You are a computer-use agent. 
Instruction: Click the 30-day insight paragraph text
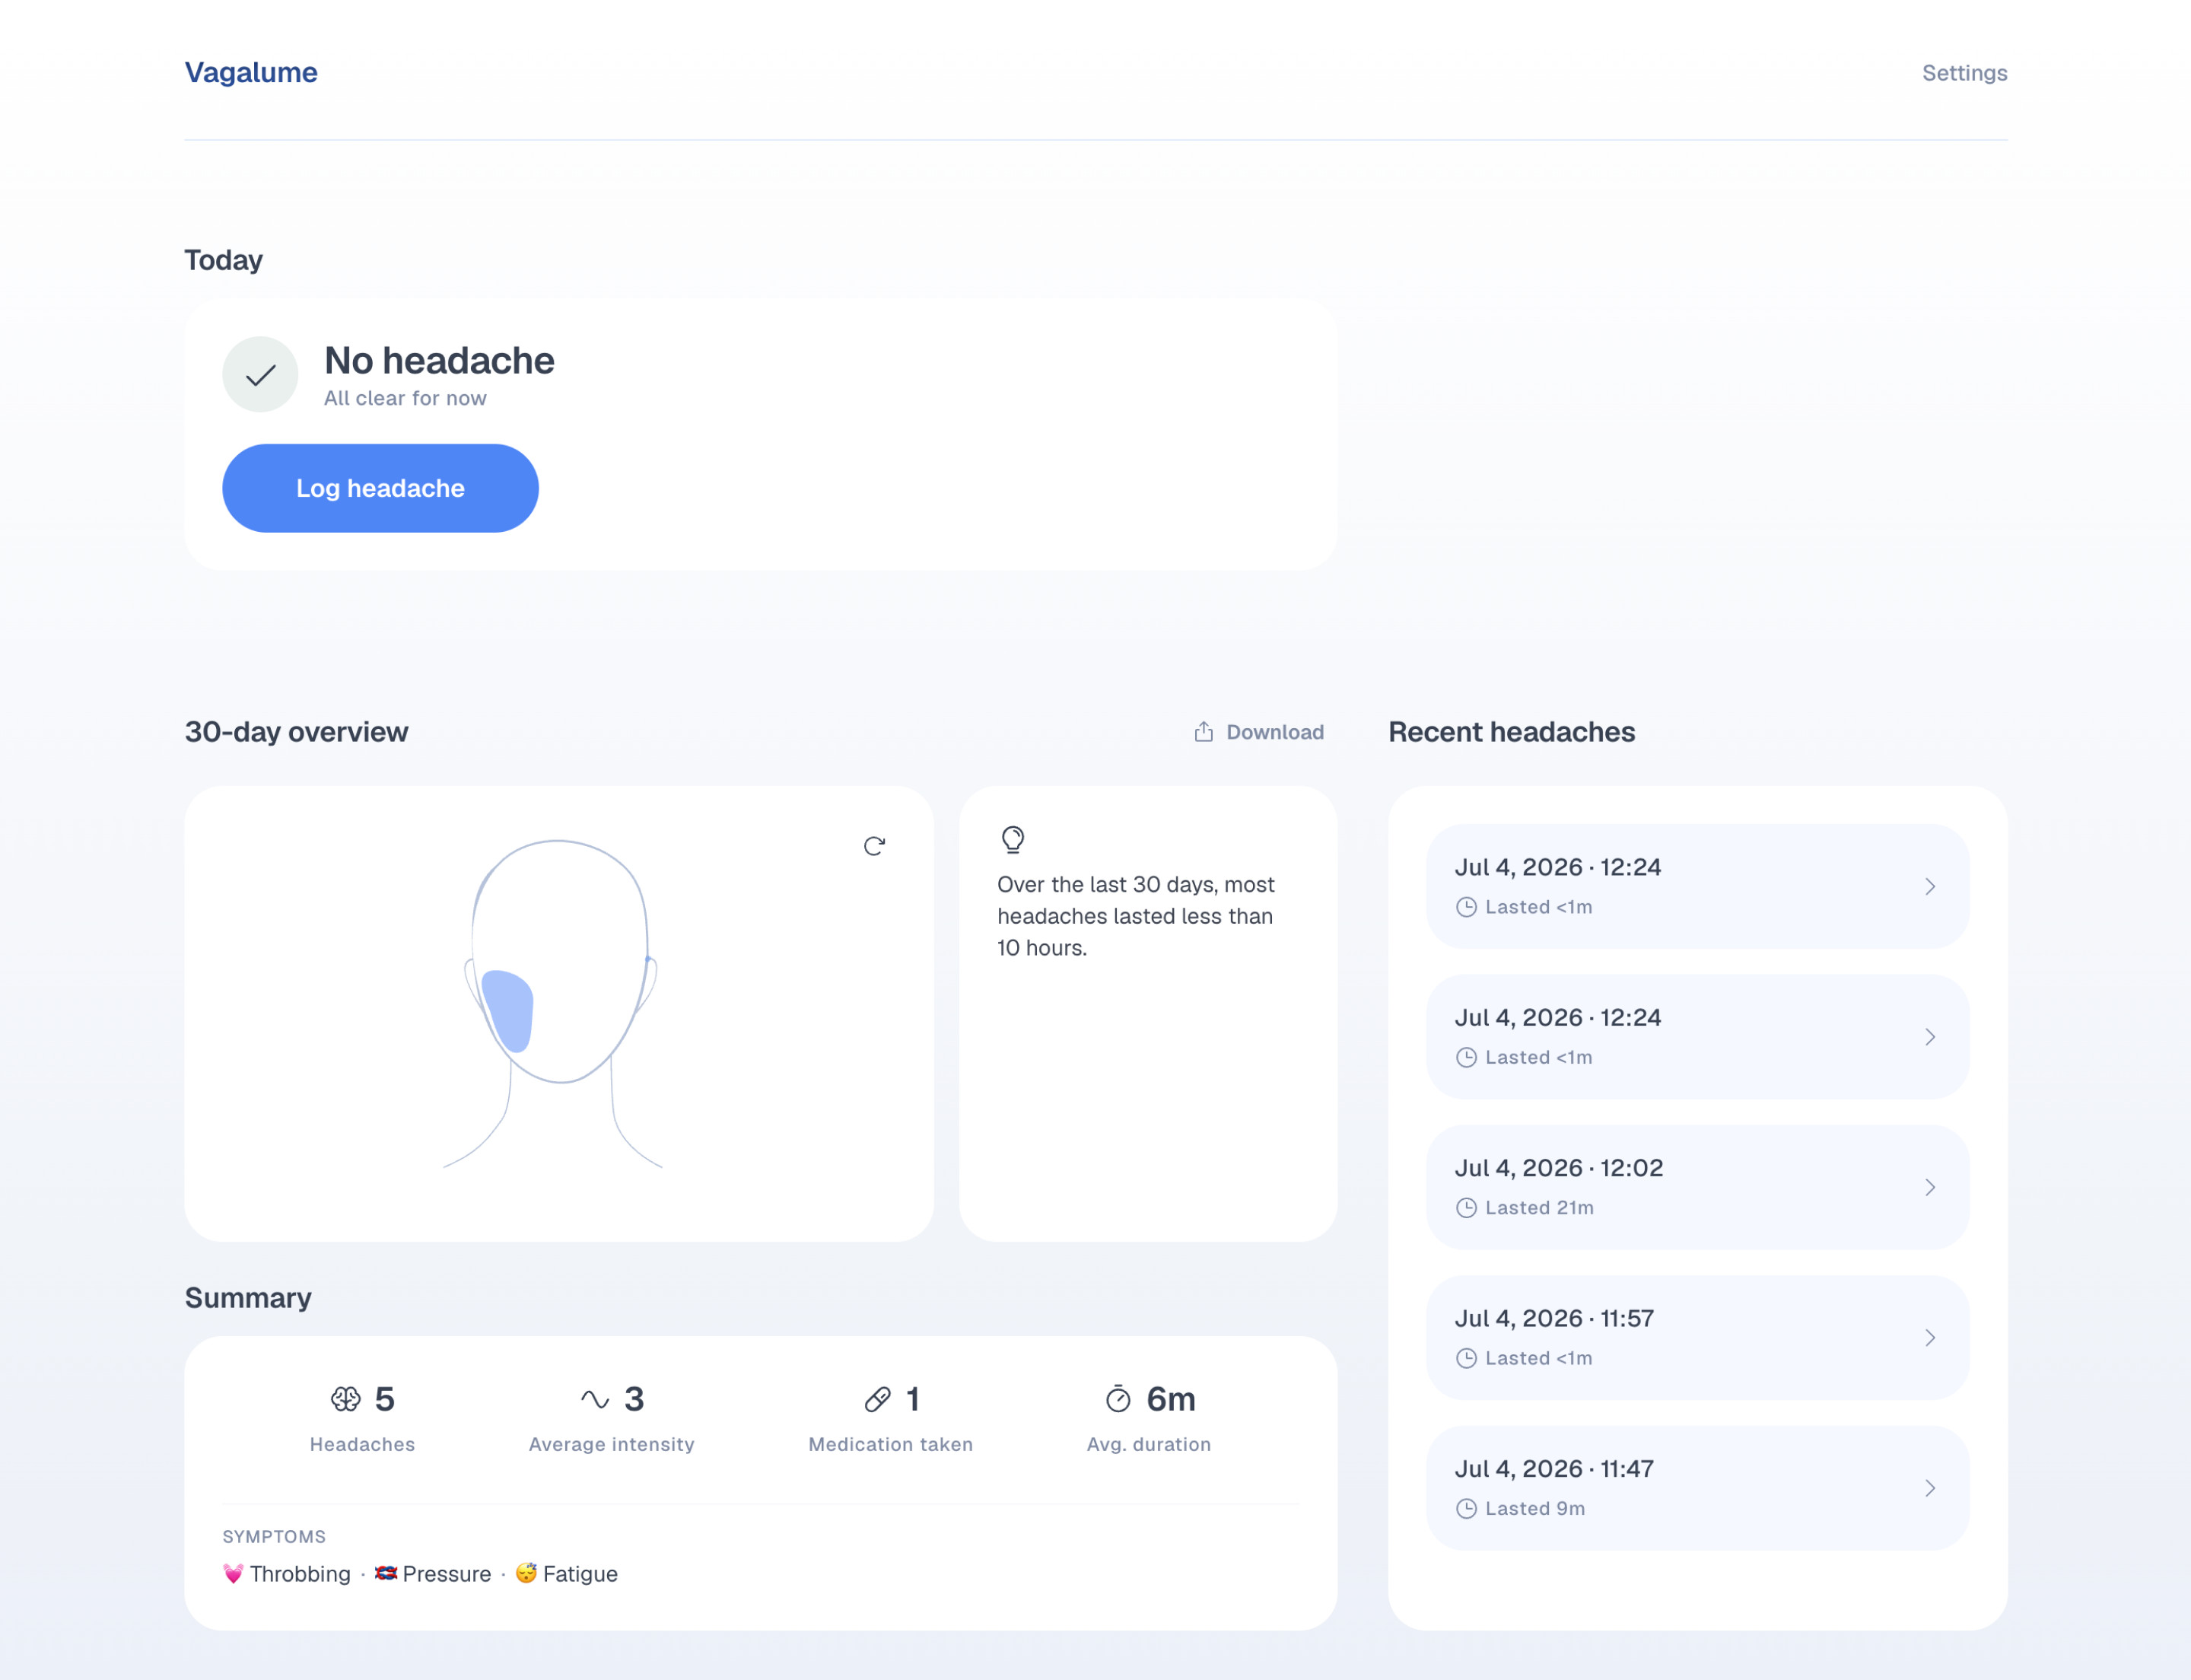(1136, 916)
